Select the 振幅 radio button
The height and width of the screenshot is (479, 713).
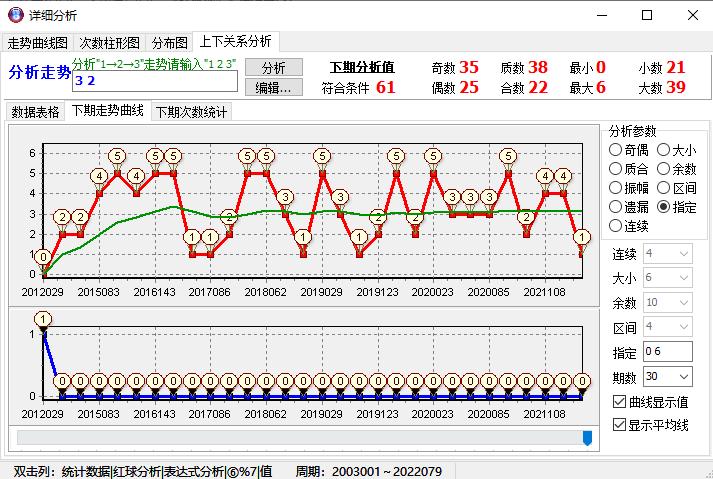629,188
